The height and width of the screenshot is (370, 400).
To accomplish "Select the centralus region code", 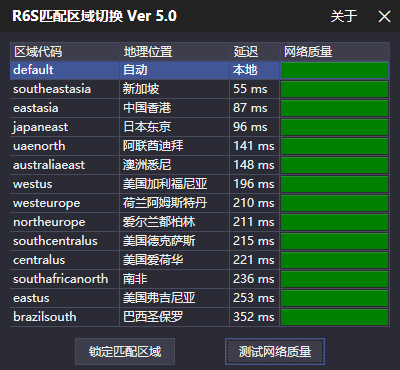I will [39, 260].
